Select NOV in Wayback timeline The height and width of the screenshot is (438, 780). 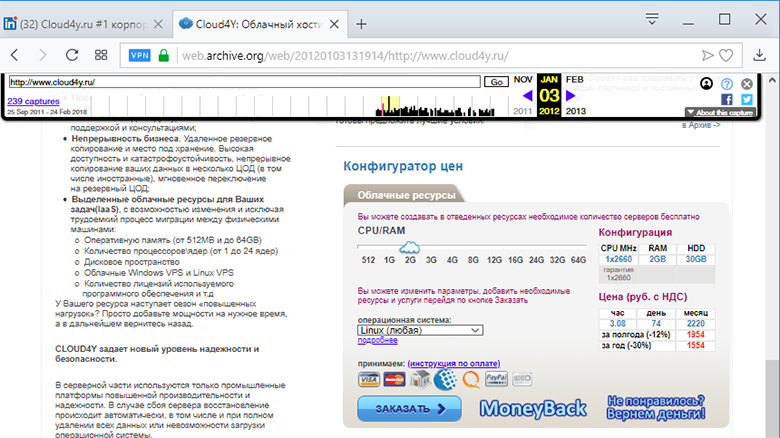[x=523, y=80]
